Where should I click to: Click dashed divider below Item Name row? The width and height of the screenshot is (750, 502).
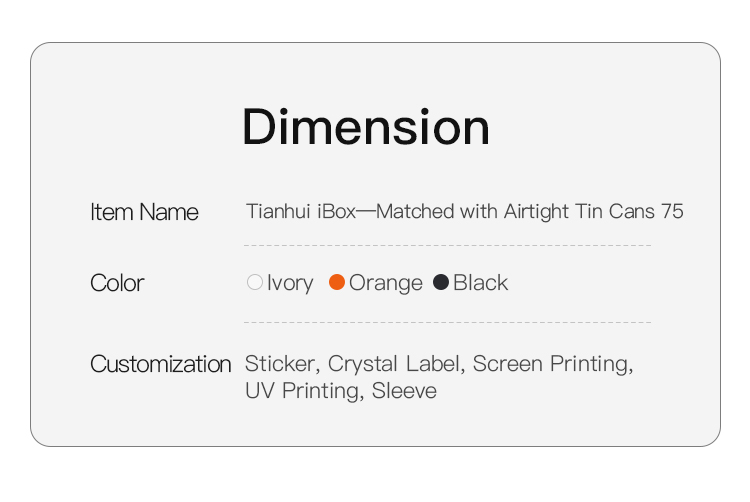pos(447,245)
